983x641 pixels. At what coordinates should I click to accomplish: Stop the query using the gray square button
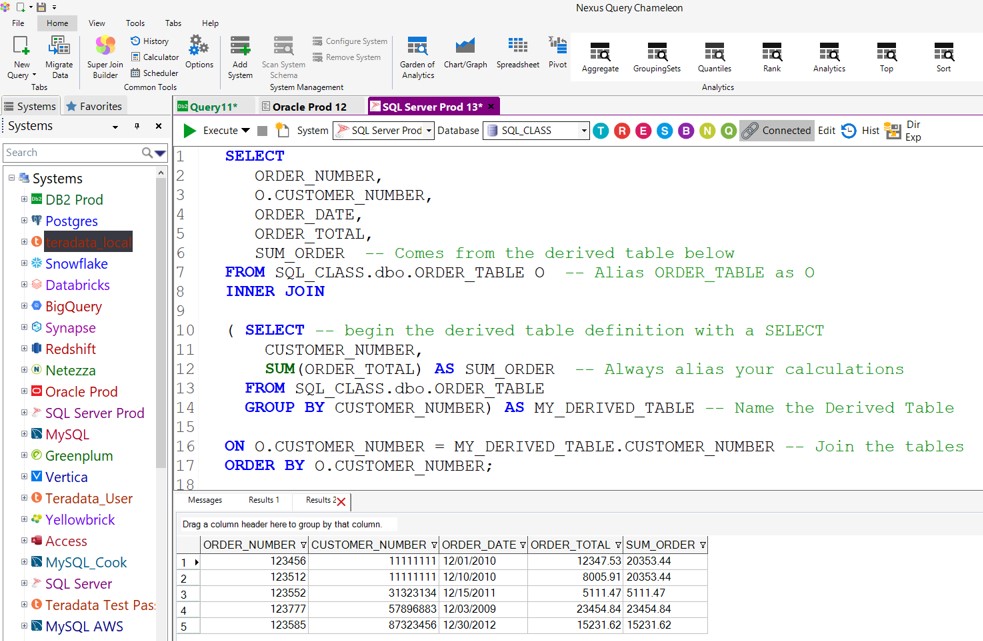(262, 131)
